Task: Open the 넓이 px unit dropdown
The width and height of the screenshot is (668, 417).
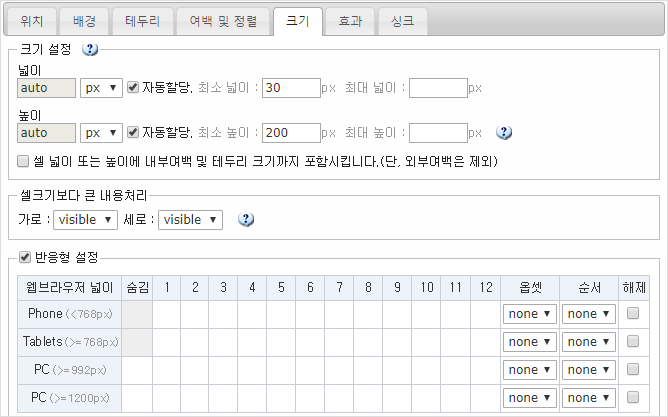Action: (102, 88)
